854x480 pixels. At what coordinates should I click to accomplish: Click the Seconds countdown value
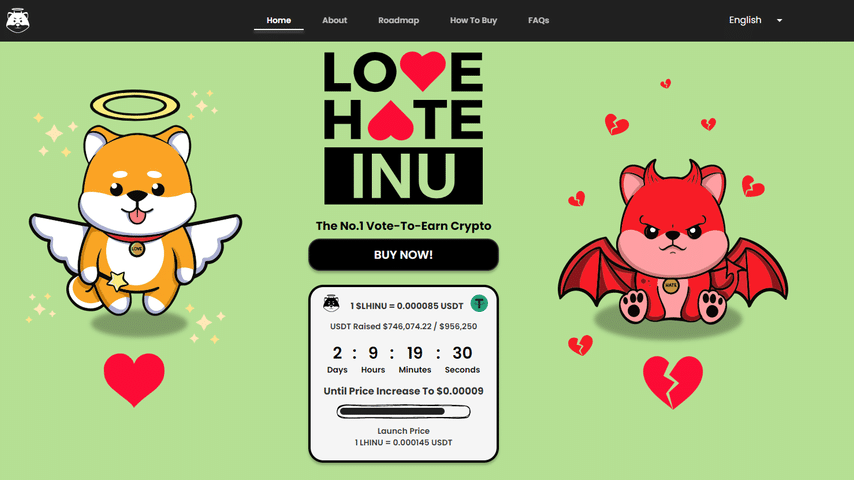tap(462, 353)
